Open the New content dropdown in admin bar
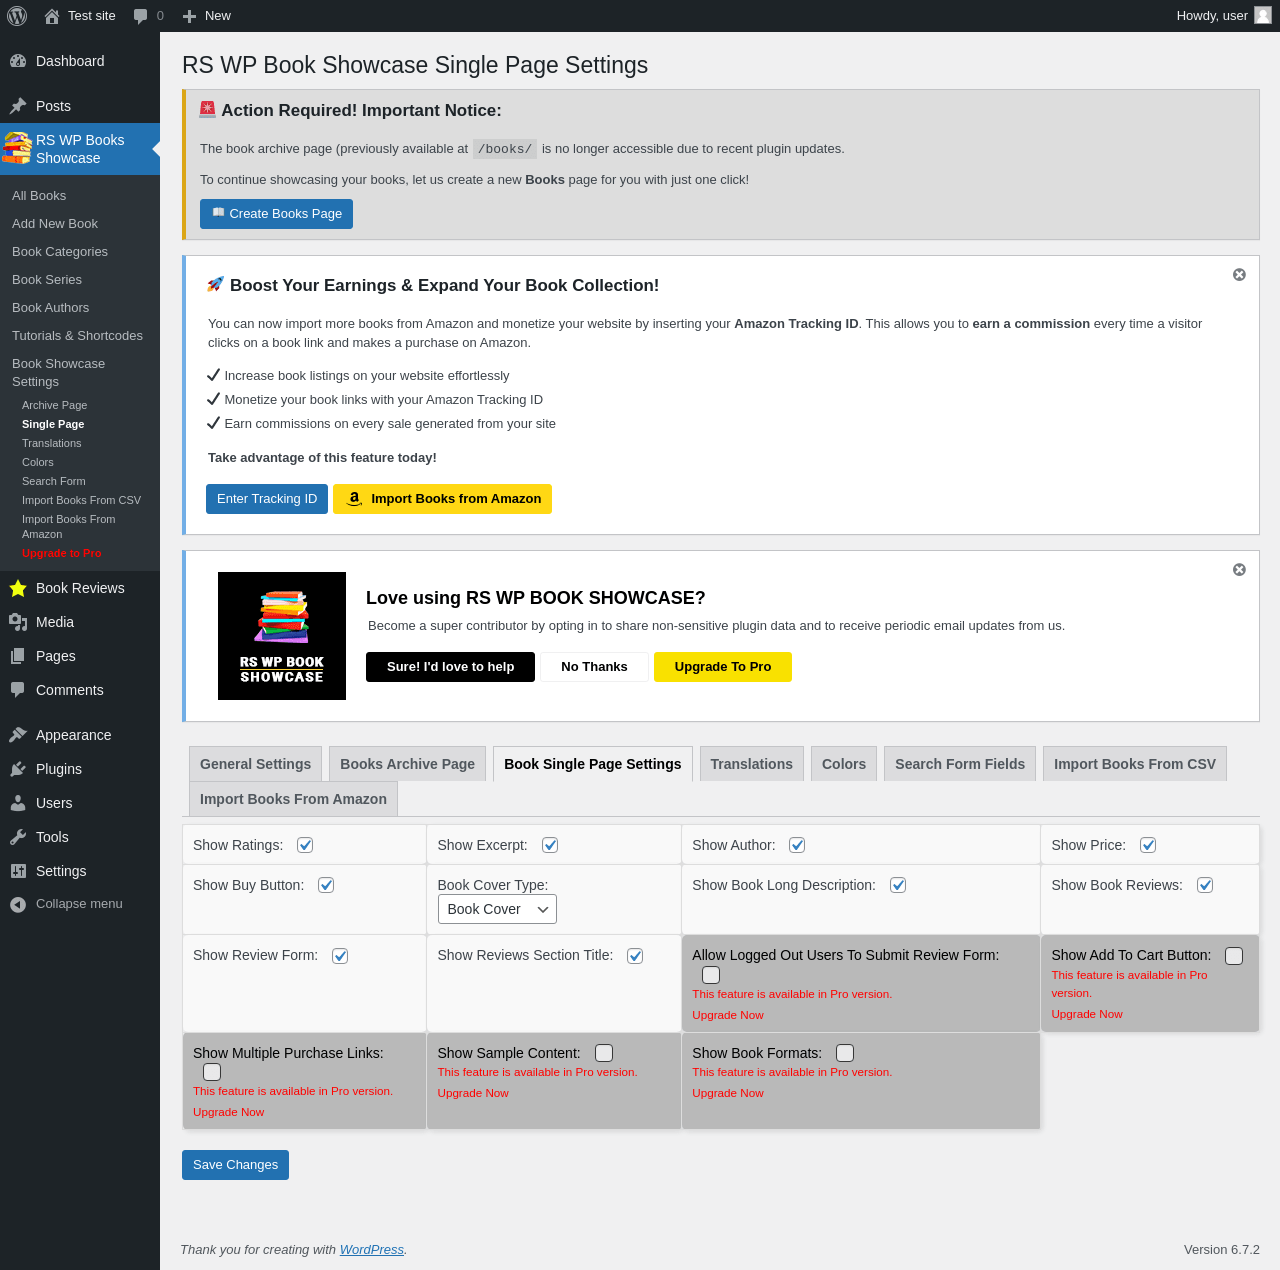This screenshot has height=1270, width=1280. pos(207,16)
